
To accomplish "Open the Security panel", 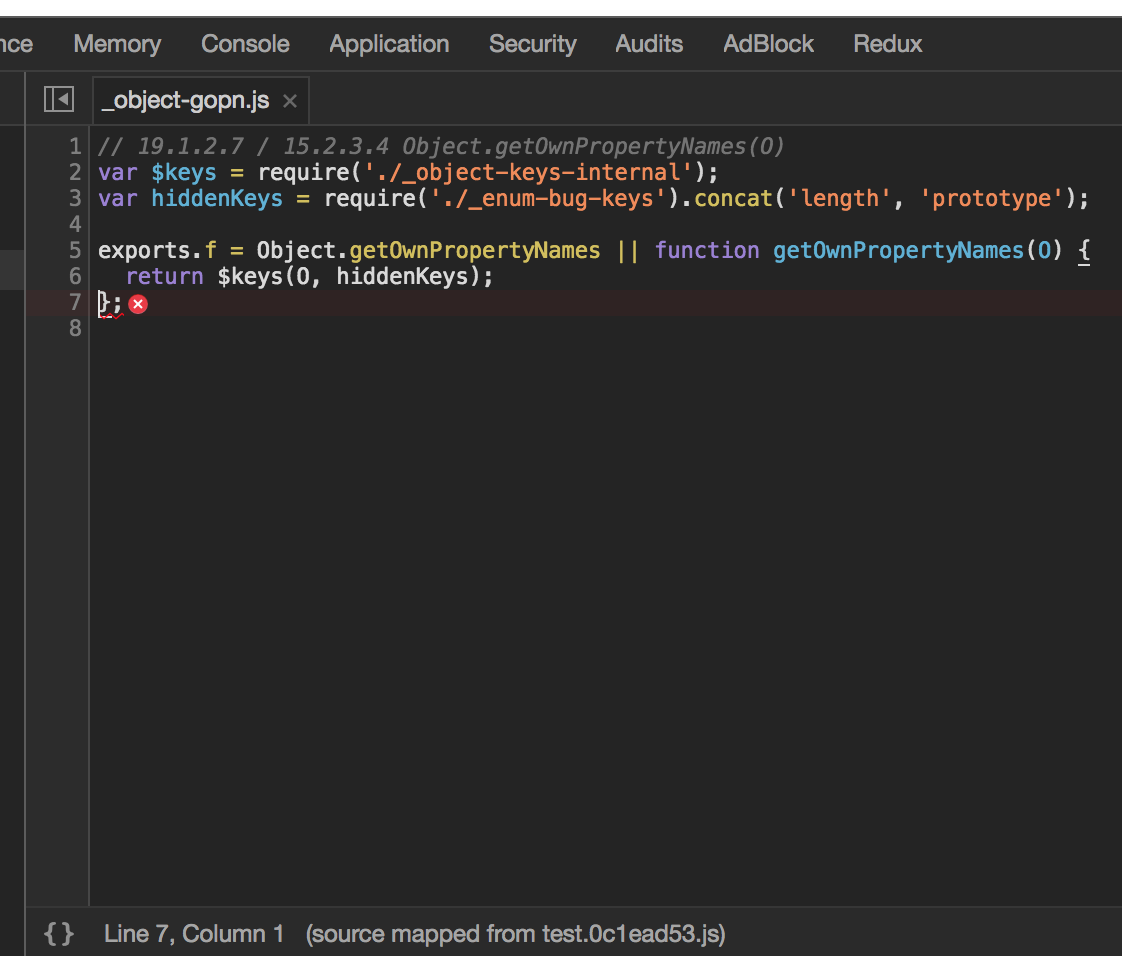I will click(x=532, y=43).
